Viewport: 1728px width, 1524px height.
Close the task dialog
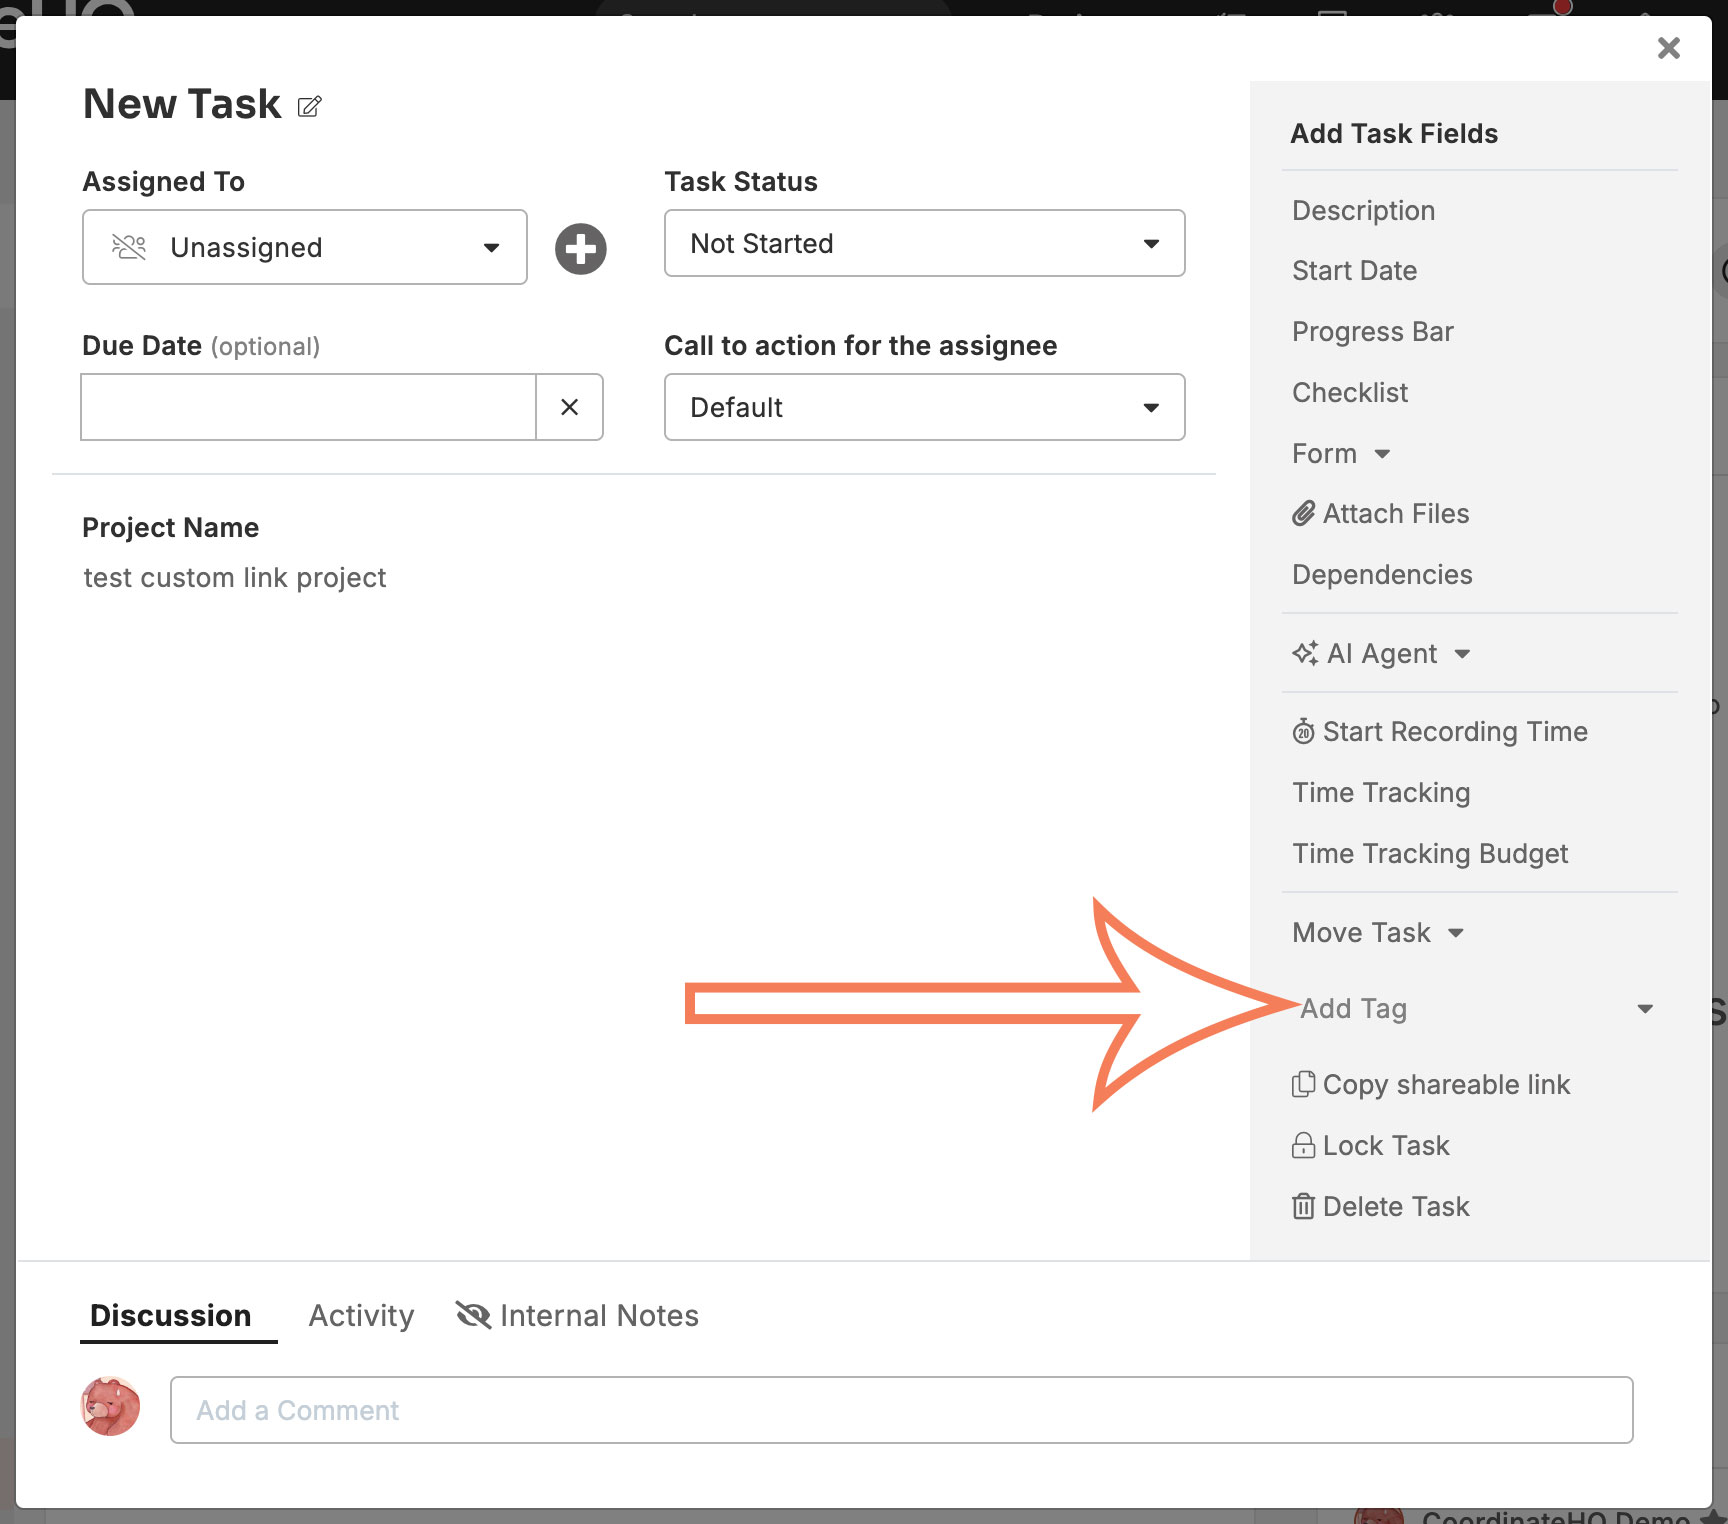click(1668, 48)
